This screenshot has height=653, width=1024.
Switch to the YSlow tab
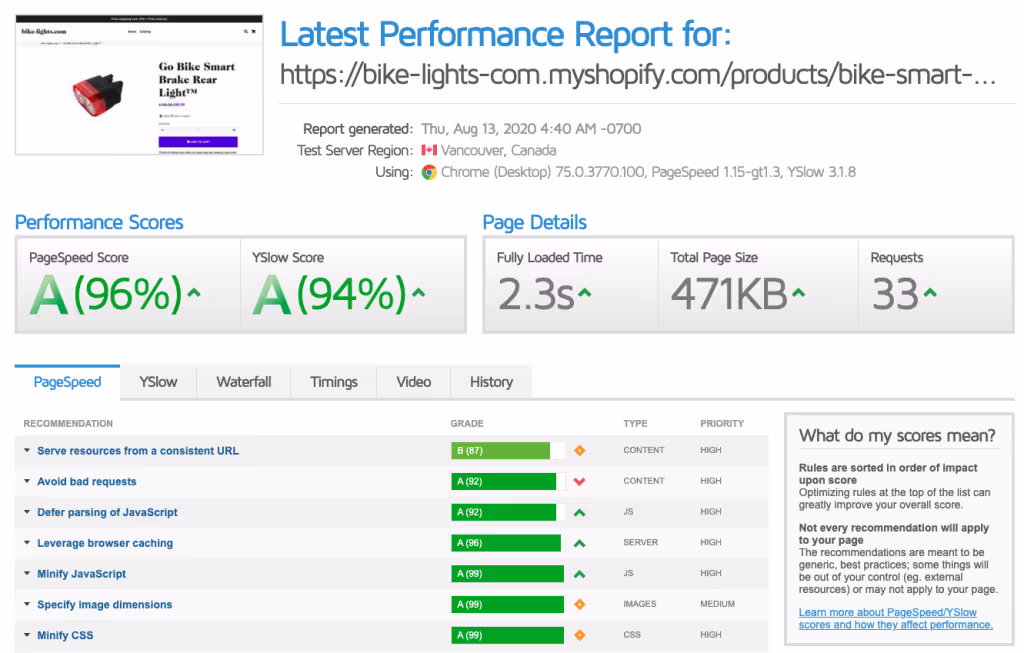(x=158, y=382)
